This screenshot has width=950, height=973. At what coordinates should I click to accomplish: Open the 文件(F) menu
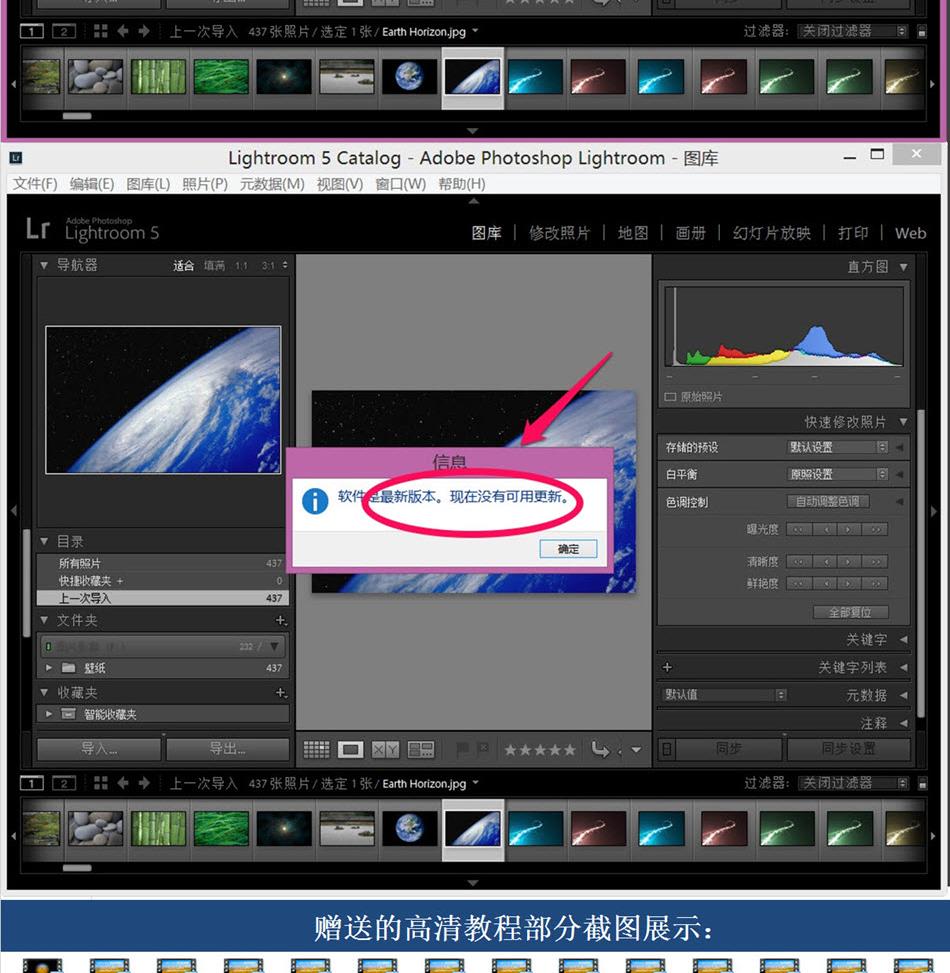(x=35, y=184)
